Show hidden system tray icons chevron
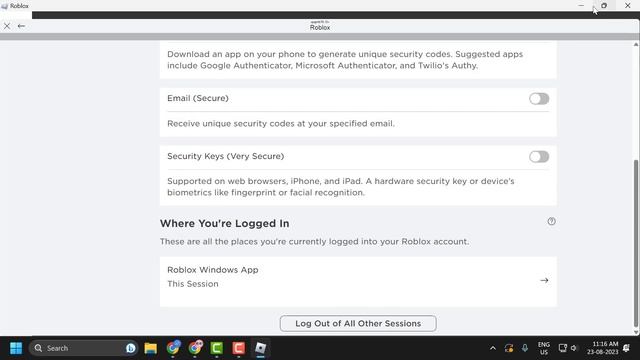The height and width of the screenshot is (360, 640). [493, 348]
